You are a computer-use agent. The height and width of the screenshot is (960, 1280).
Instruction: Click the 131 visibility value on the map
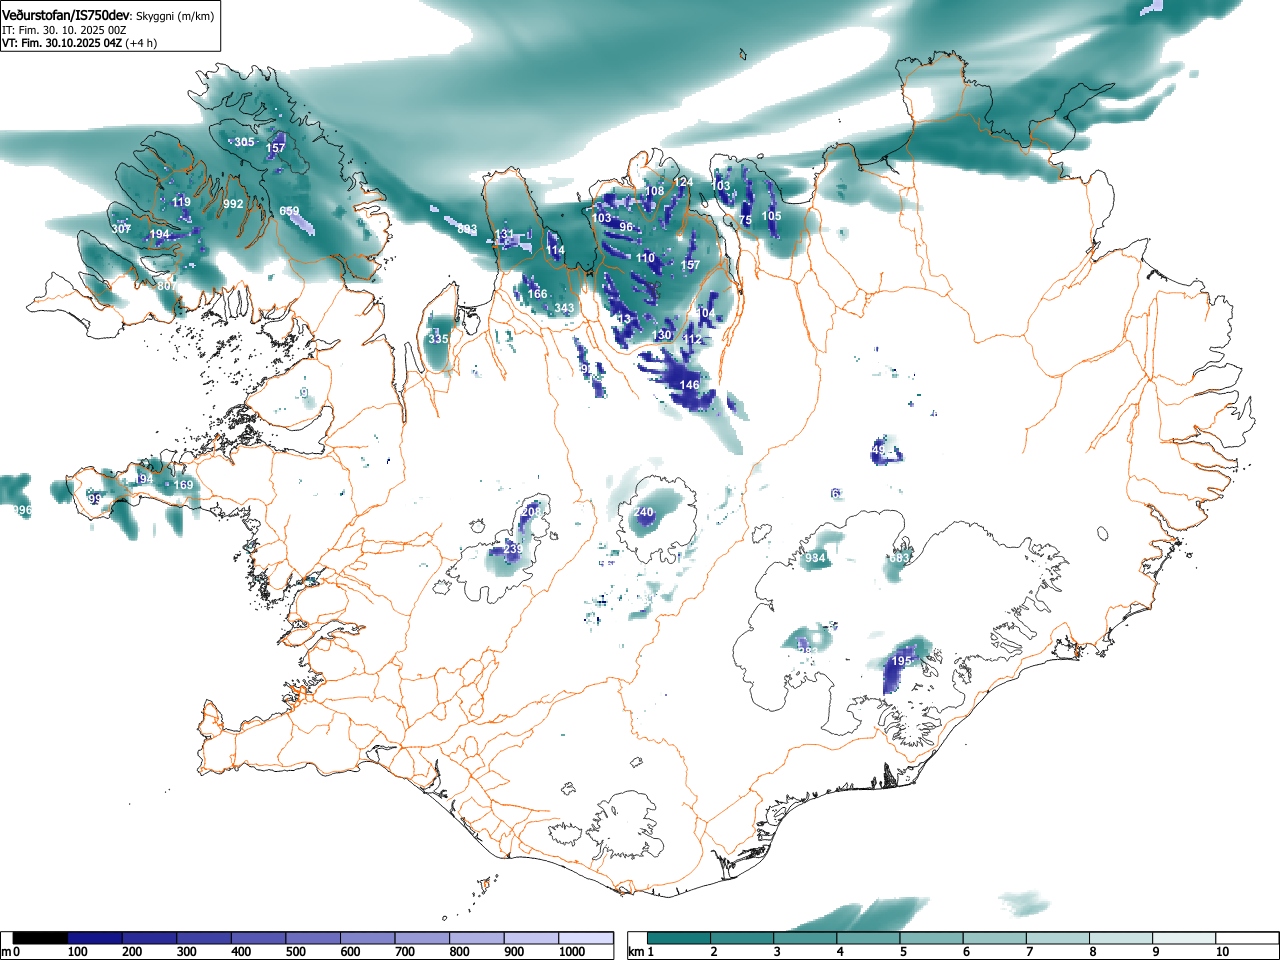(505, 235)
